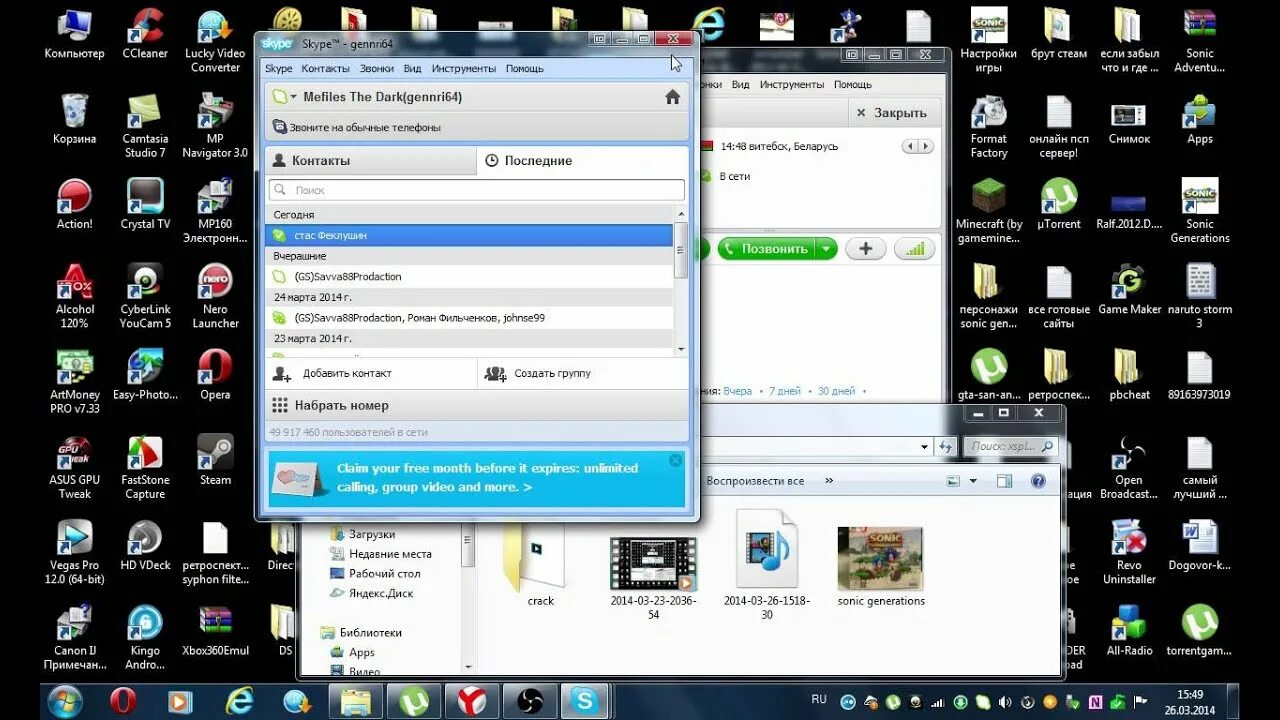Select sonic generations thumbnail in Explorer
This screenshot has width=1280, height=720.
pyautogui.click(x=881, y=567)
